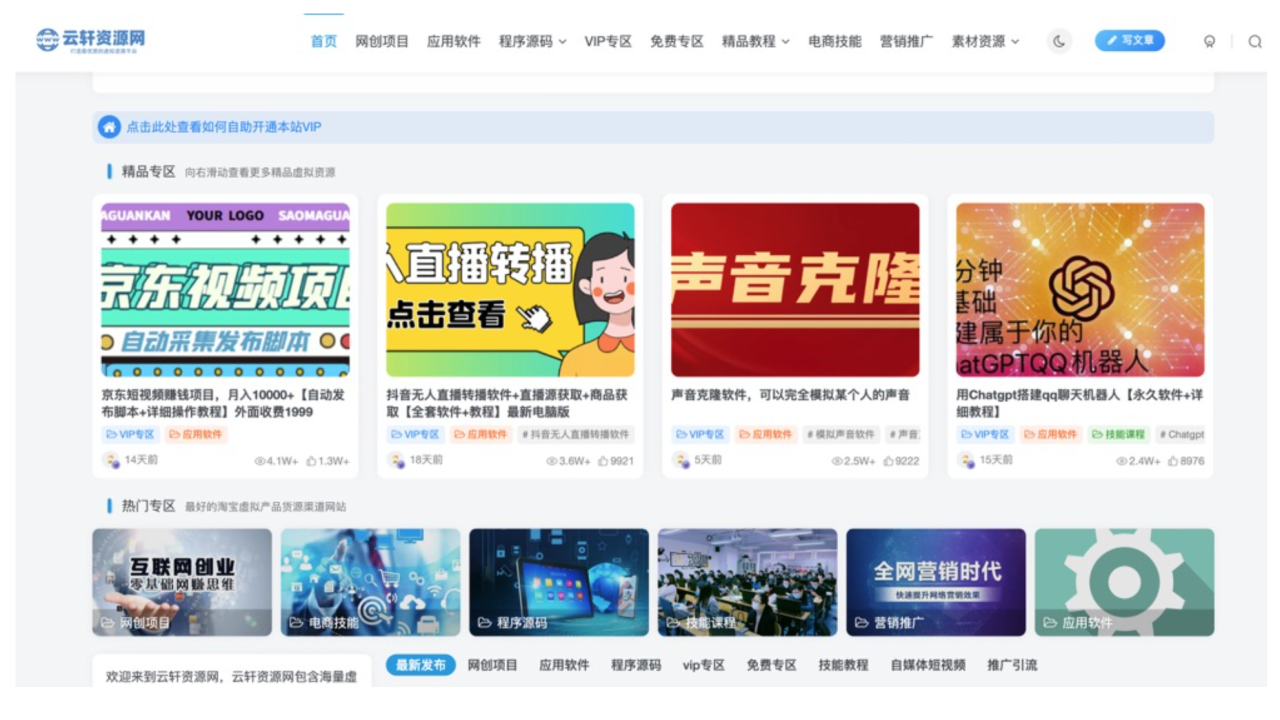Open 点击此处查看如何自助开通本站VIP link
The height and width of the screenshot is (720, 1280).
click(x=224, y=127)
